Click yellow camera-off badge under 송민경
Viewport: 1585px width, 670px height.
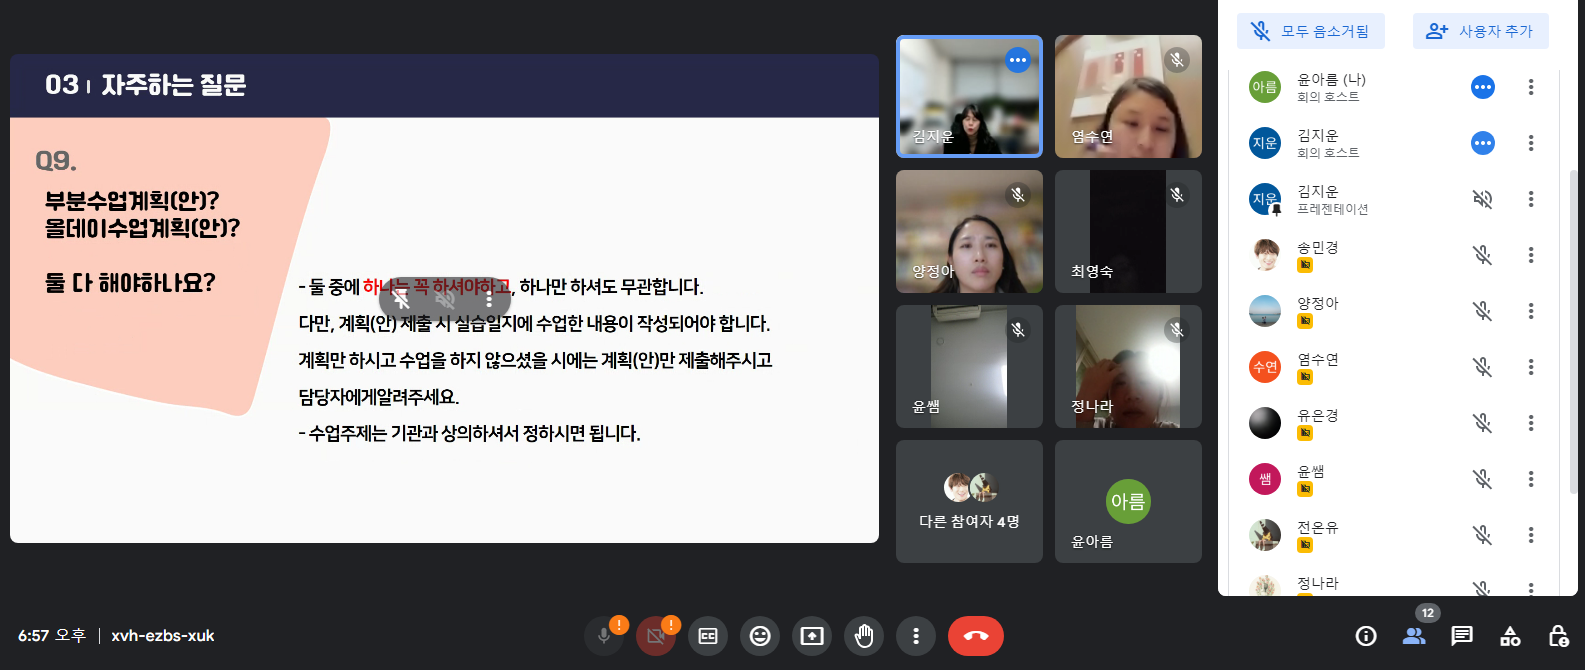point(1305,266)
